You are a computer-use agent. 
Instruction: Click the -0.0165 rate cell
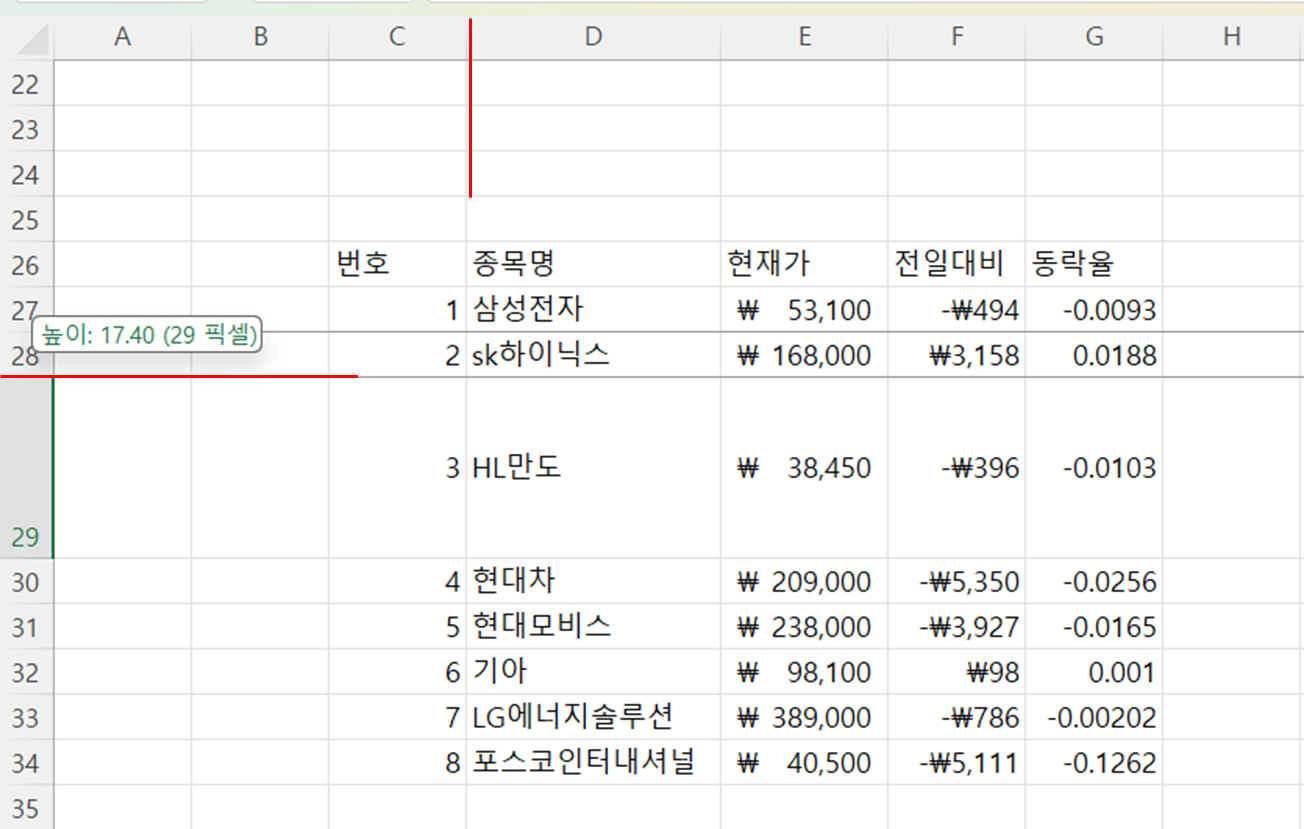[x=1094, y=626]
